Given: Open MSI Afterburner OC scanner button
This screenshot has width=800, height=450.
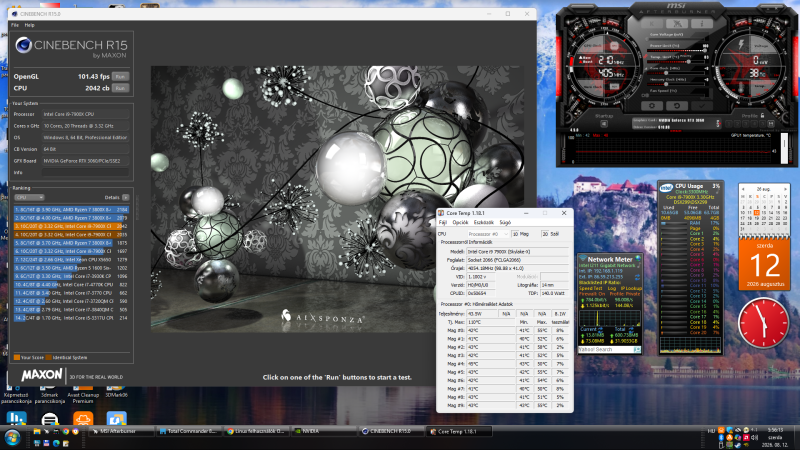Looking at the screenshot, I should [677, 24].
